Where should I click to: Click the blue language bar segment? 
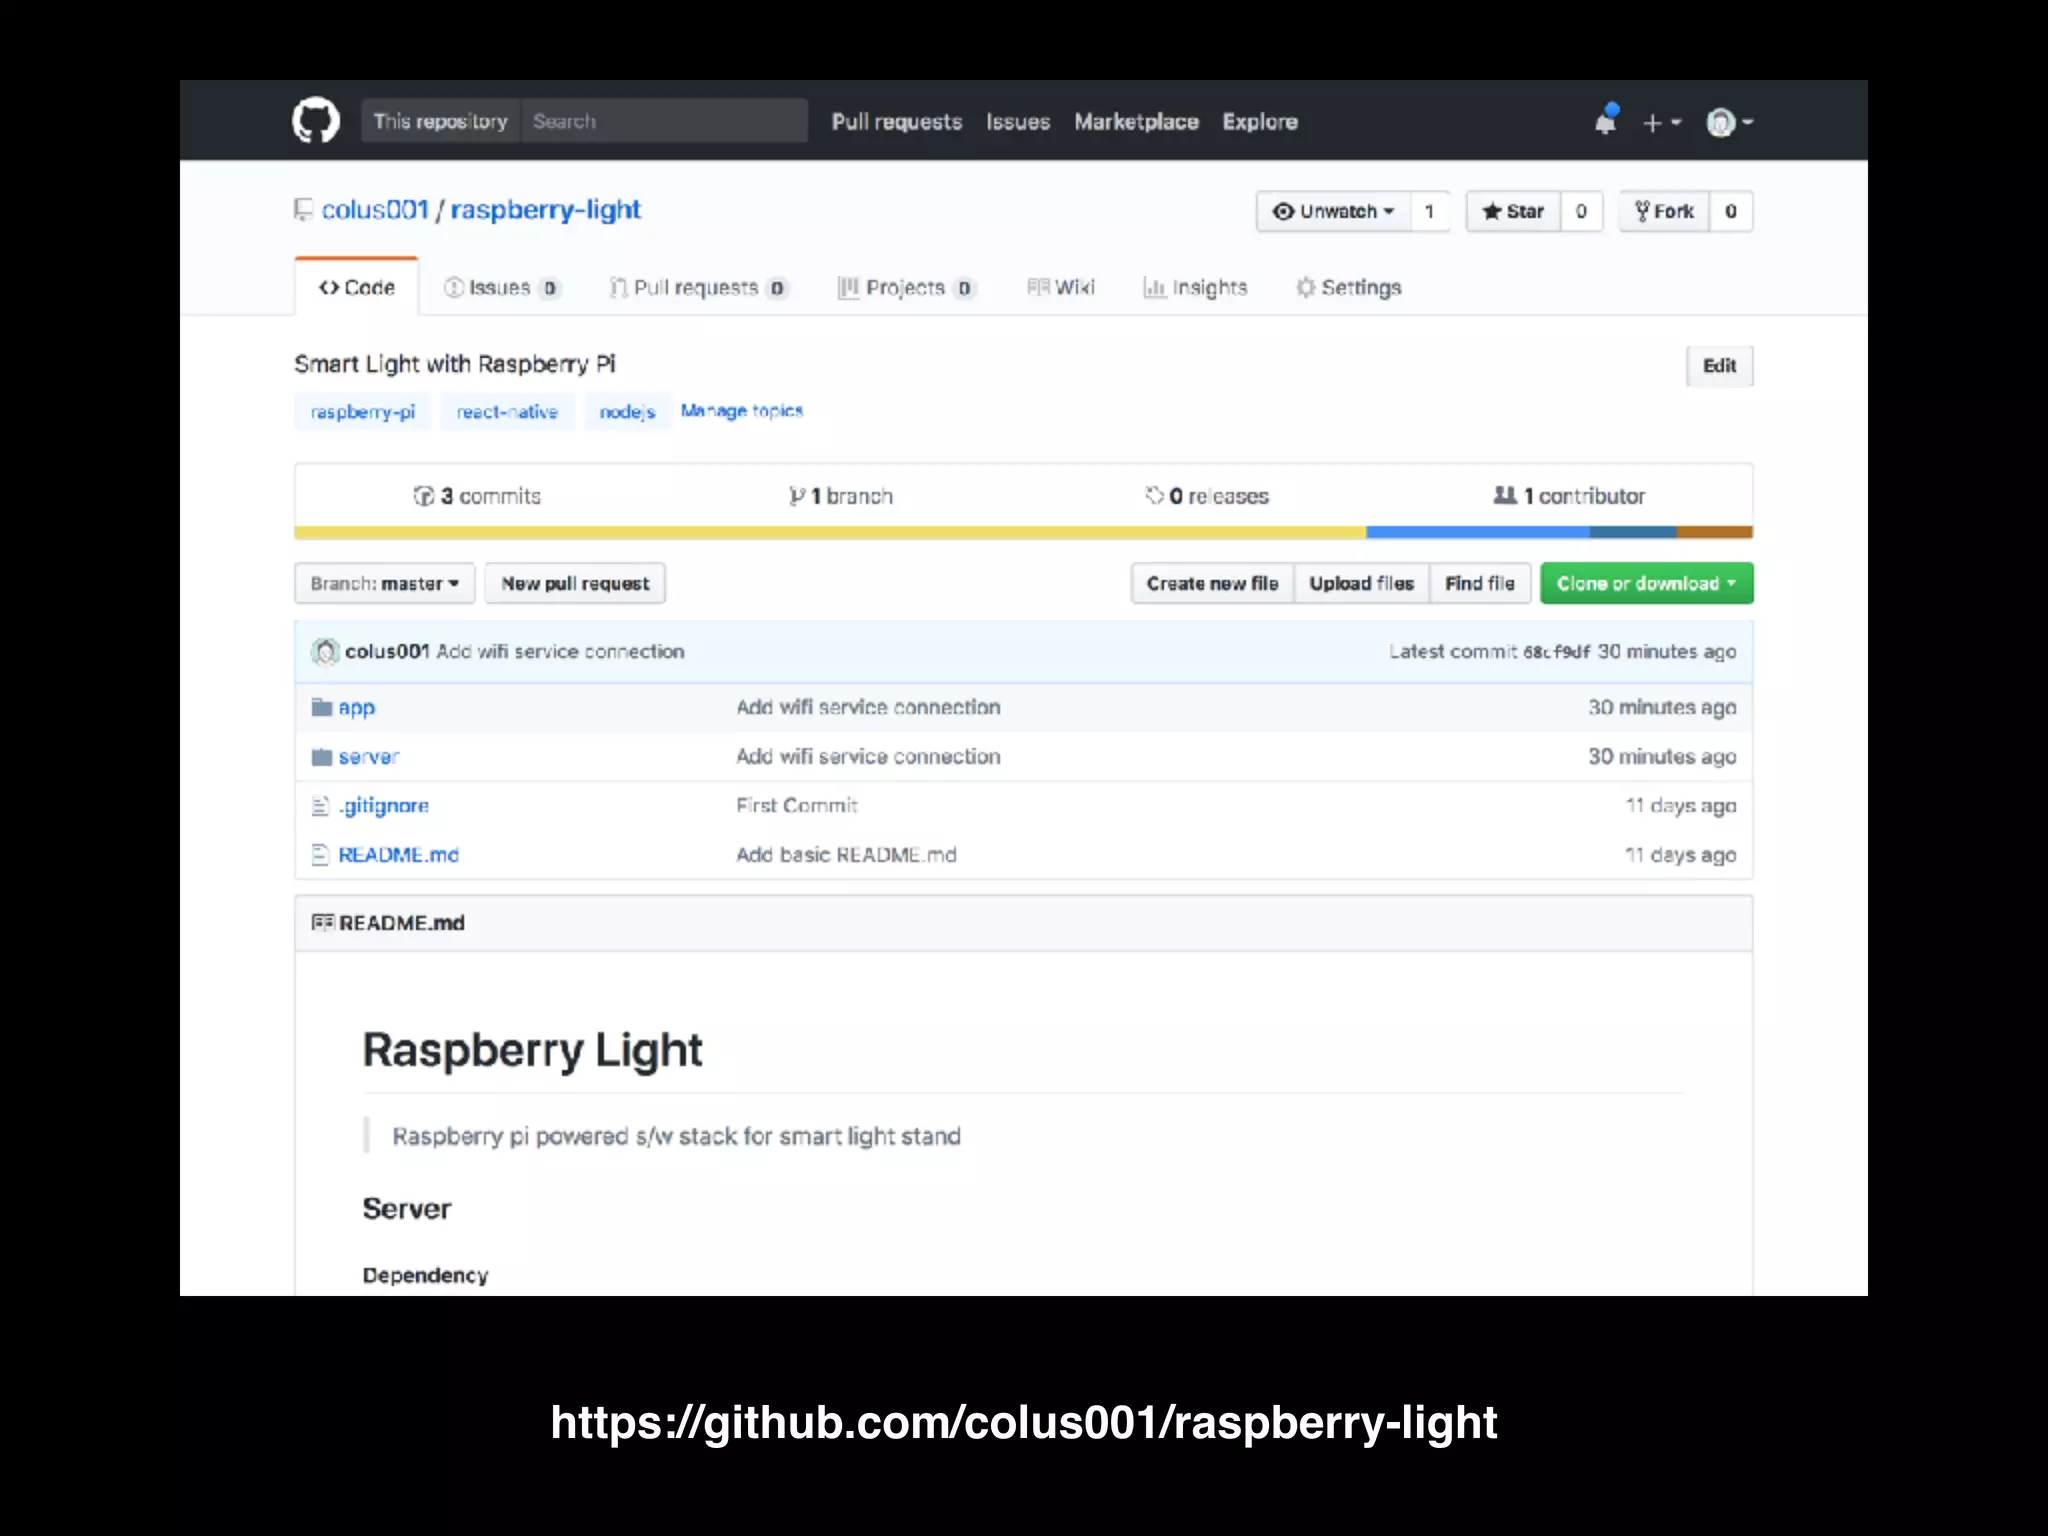tap(1478, 532)
